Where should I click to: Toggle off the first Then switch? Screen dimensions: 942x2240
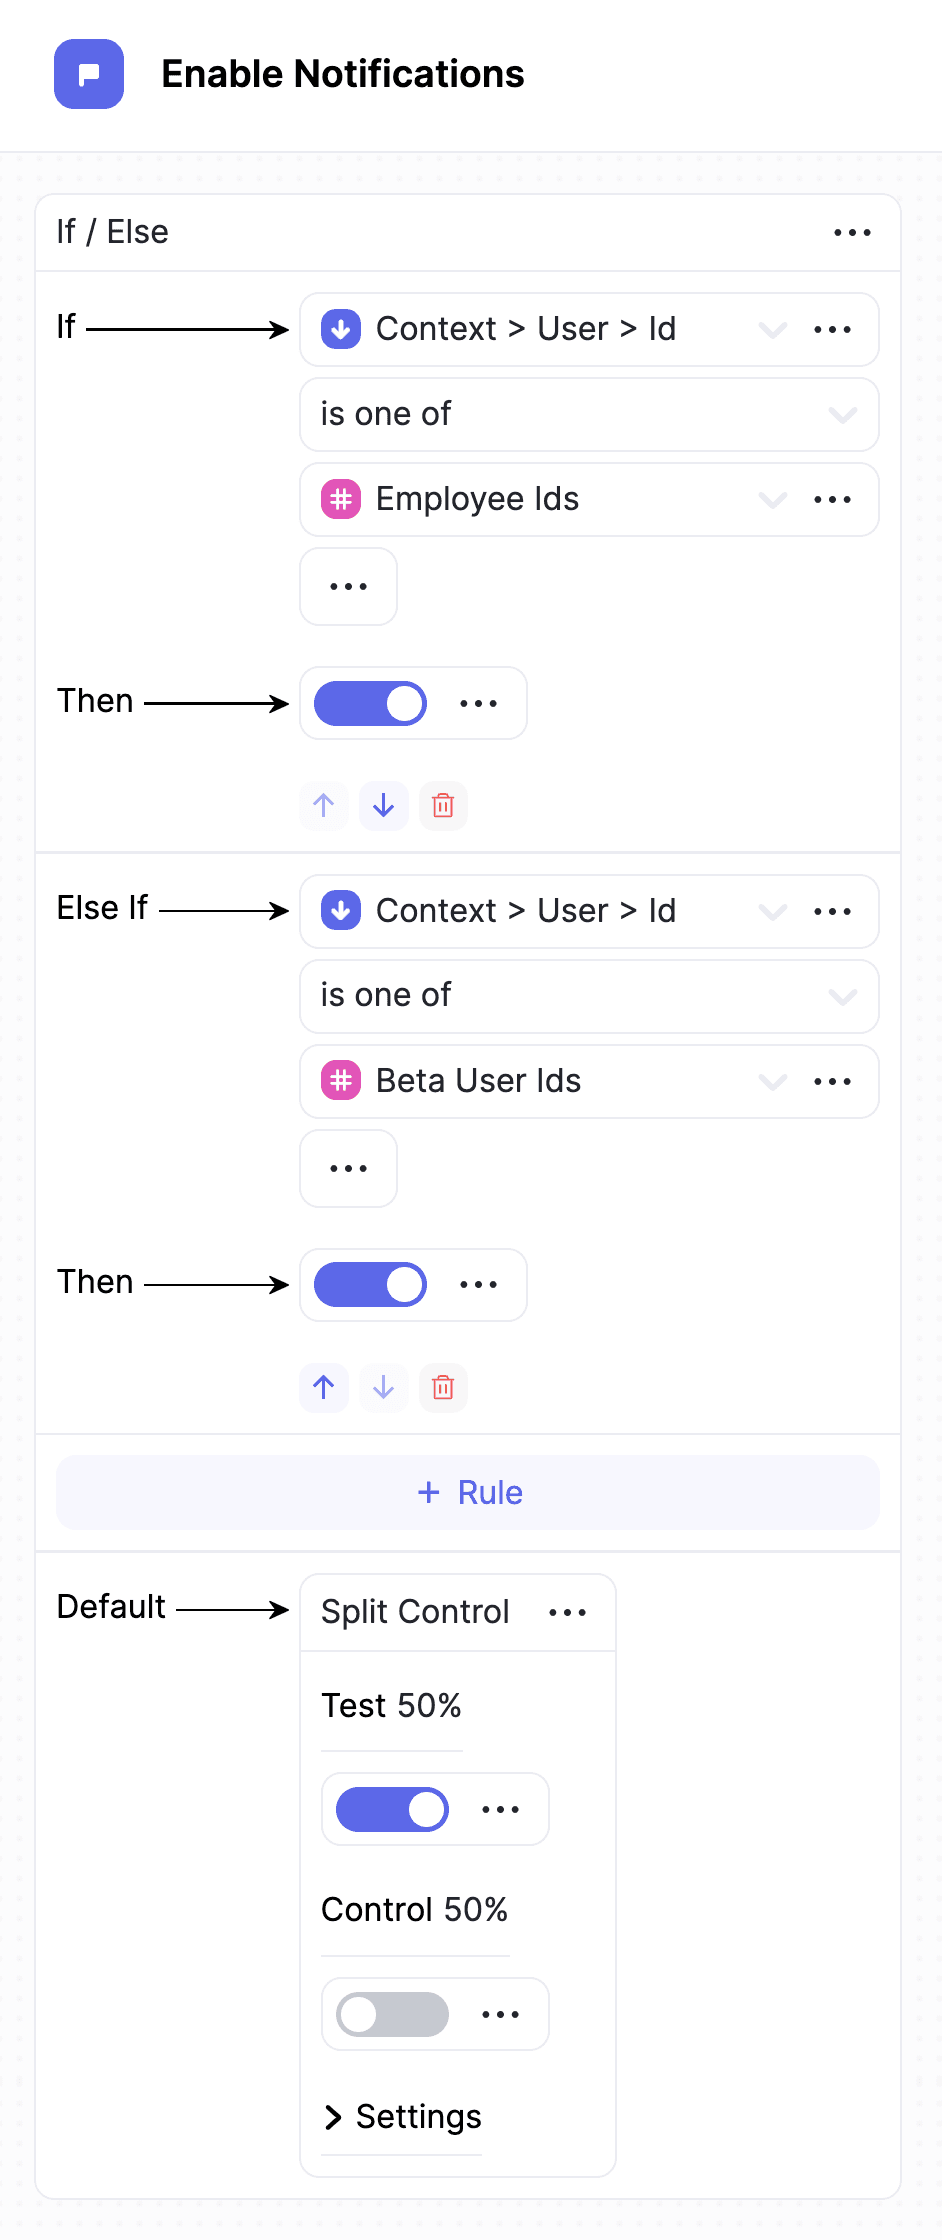[x=371, y=703]
